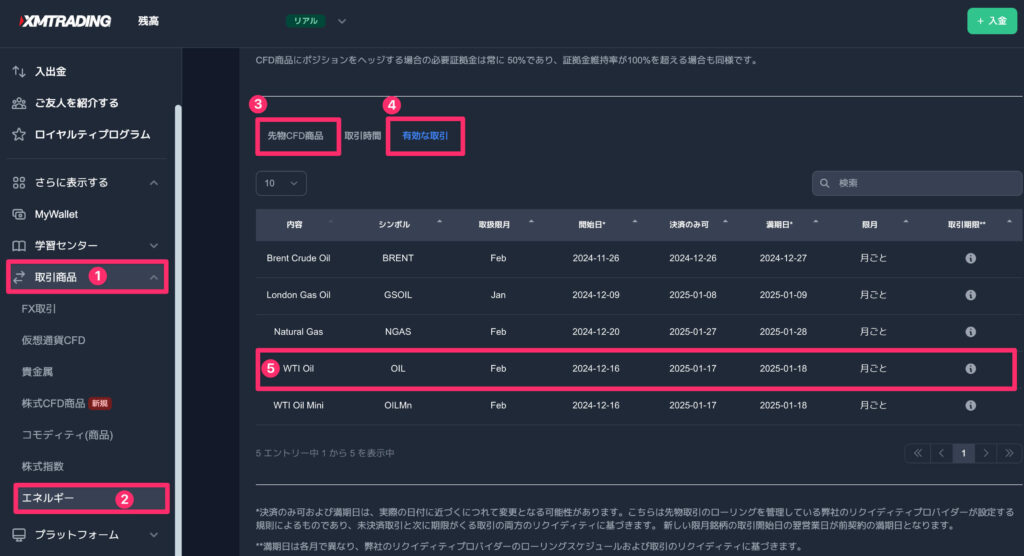The height and width of the screenshot is (556, 1024).
Task: Click the loyalty program star icon
Action: click(x=19, y=134)
